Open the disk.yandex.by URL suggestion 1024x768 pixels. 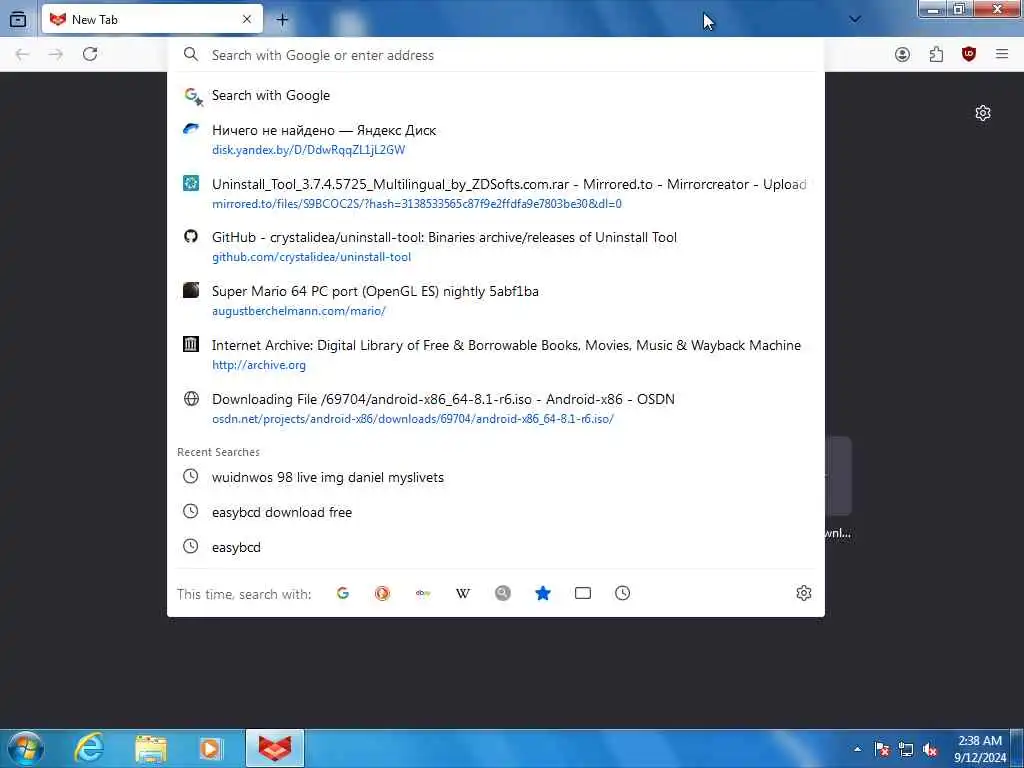point(309,150)
